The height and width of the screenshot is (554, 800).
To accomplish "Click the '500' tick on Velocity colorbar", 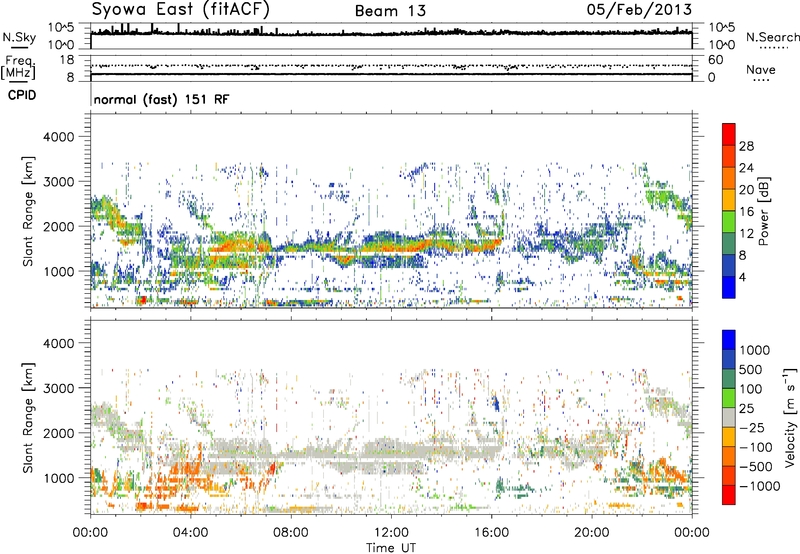I will tap(751, 369).
